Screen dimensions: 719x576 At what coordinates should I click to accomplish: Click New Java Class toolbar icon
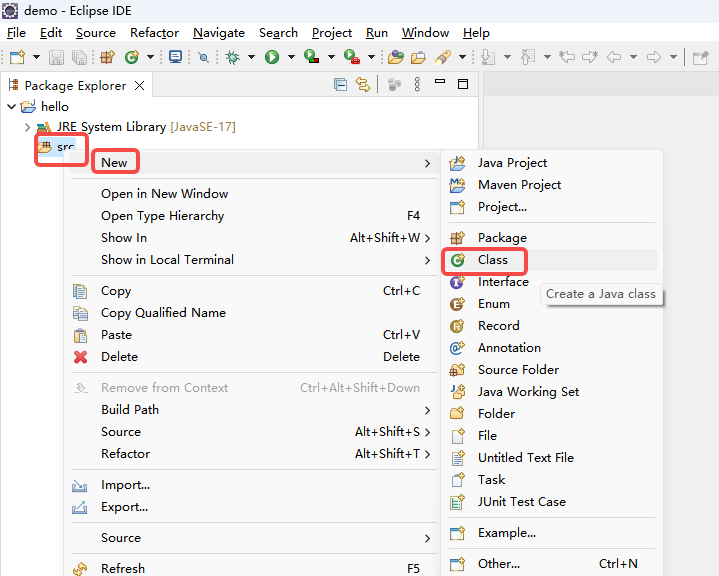(x=132, y=57)
